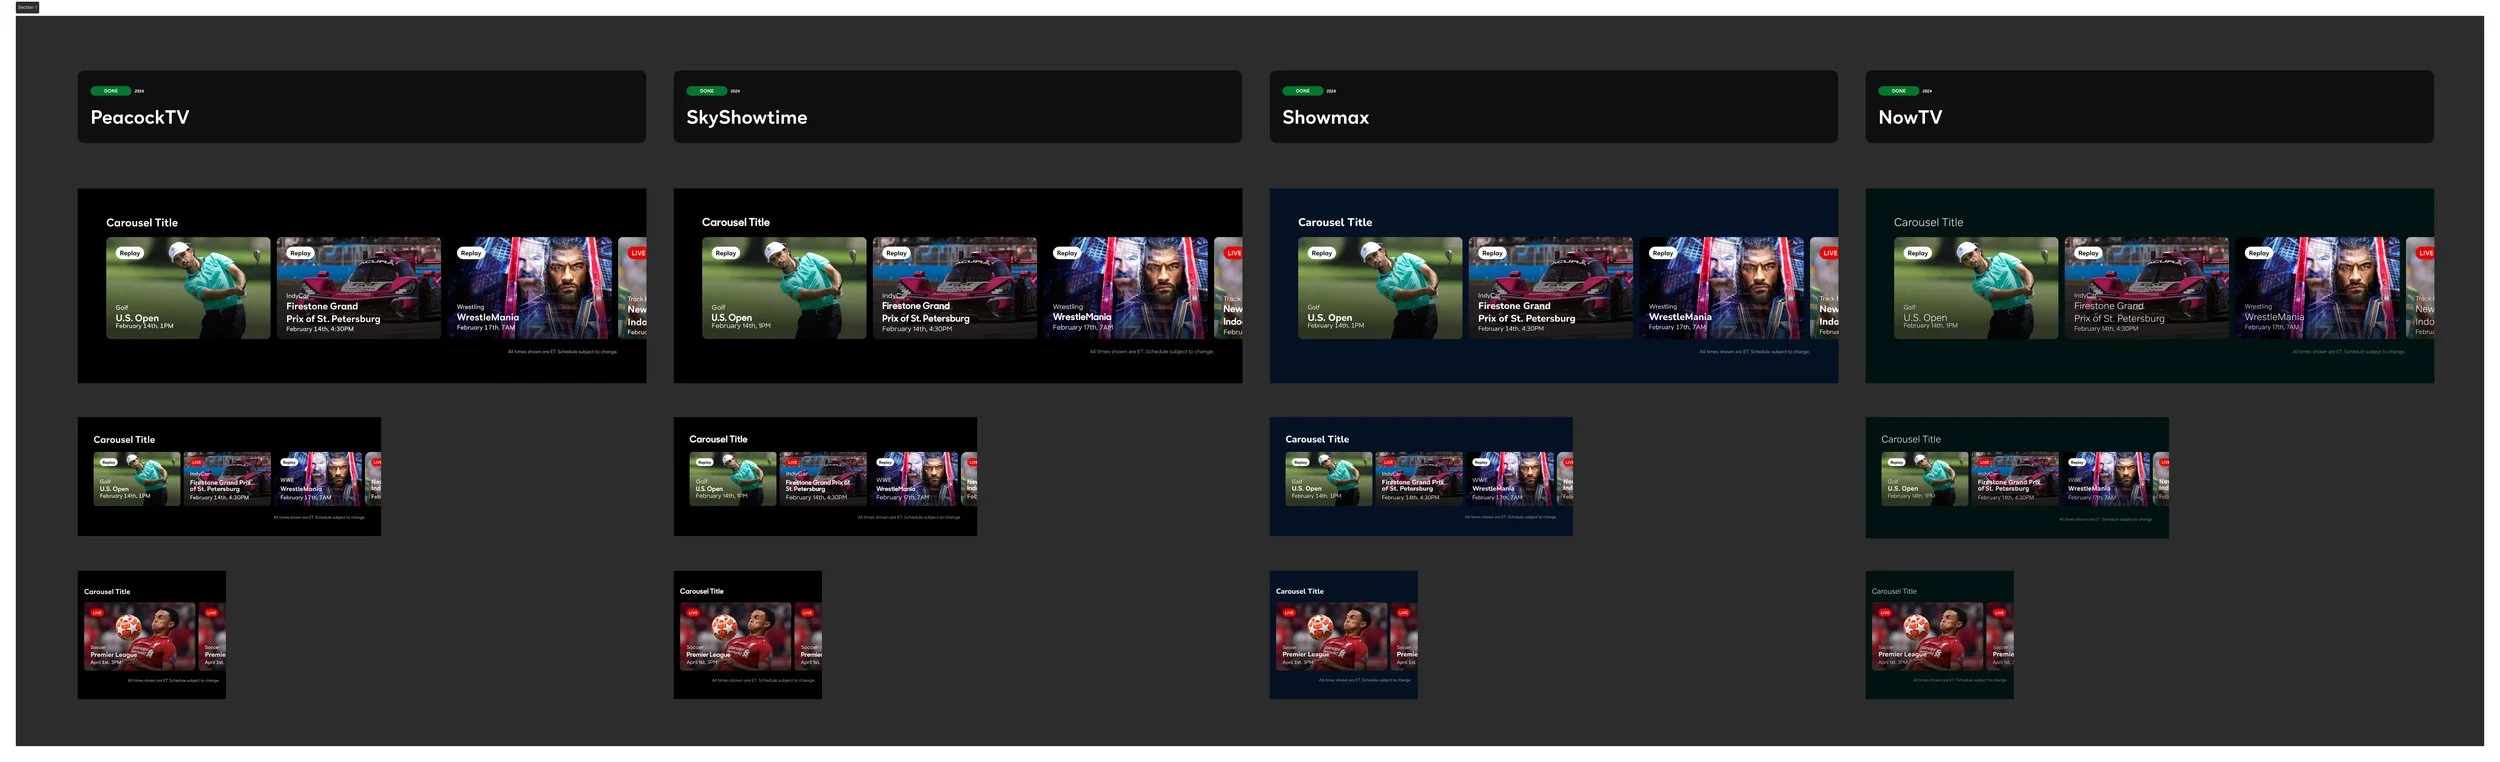Select the NowTV heading text
Screen dimensions: 2500x762
(1911, 117)
